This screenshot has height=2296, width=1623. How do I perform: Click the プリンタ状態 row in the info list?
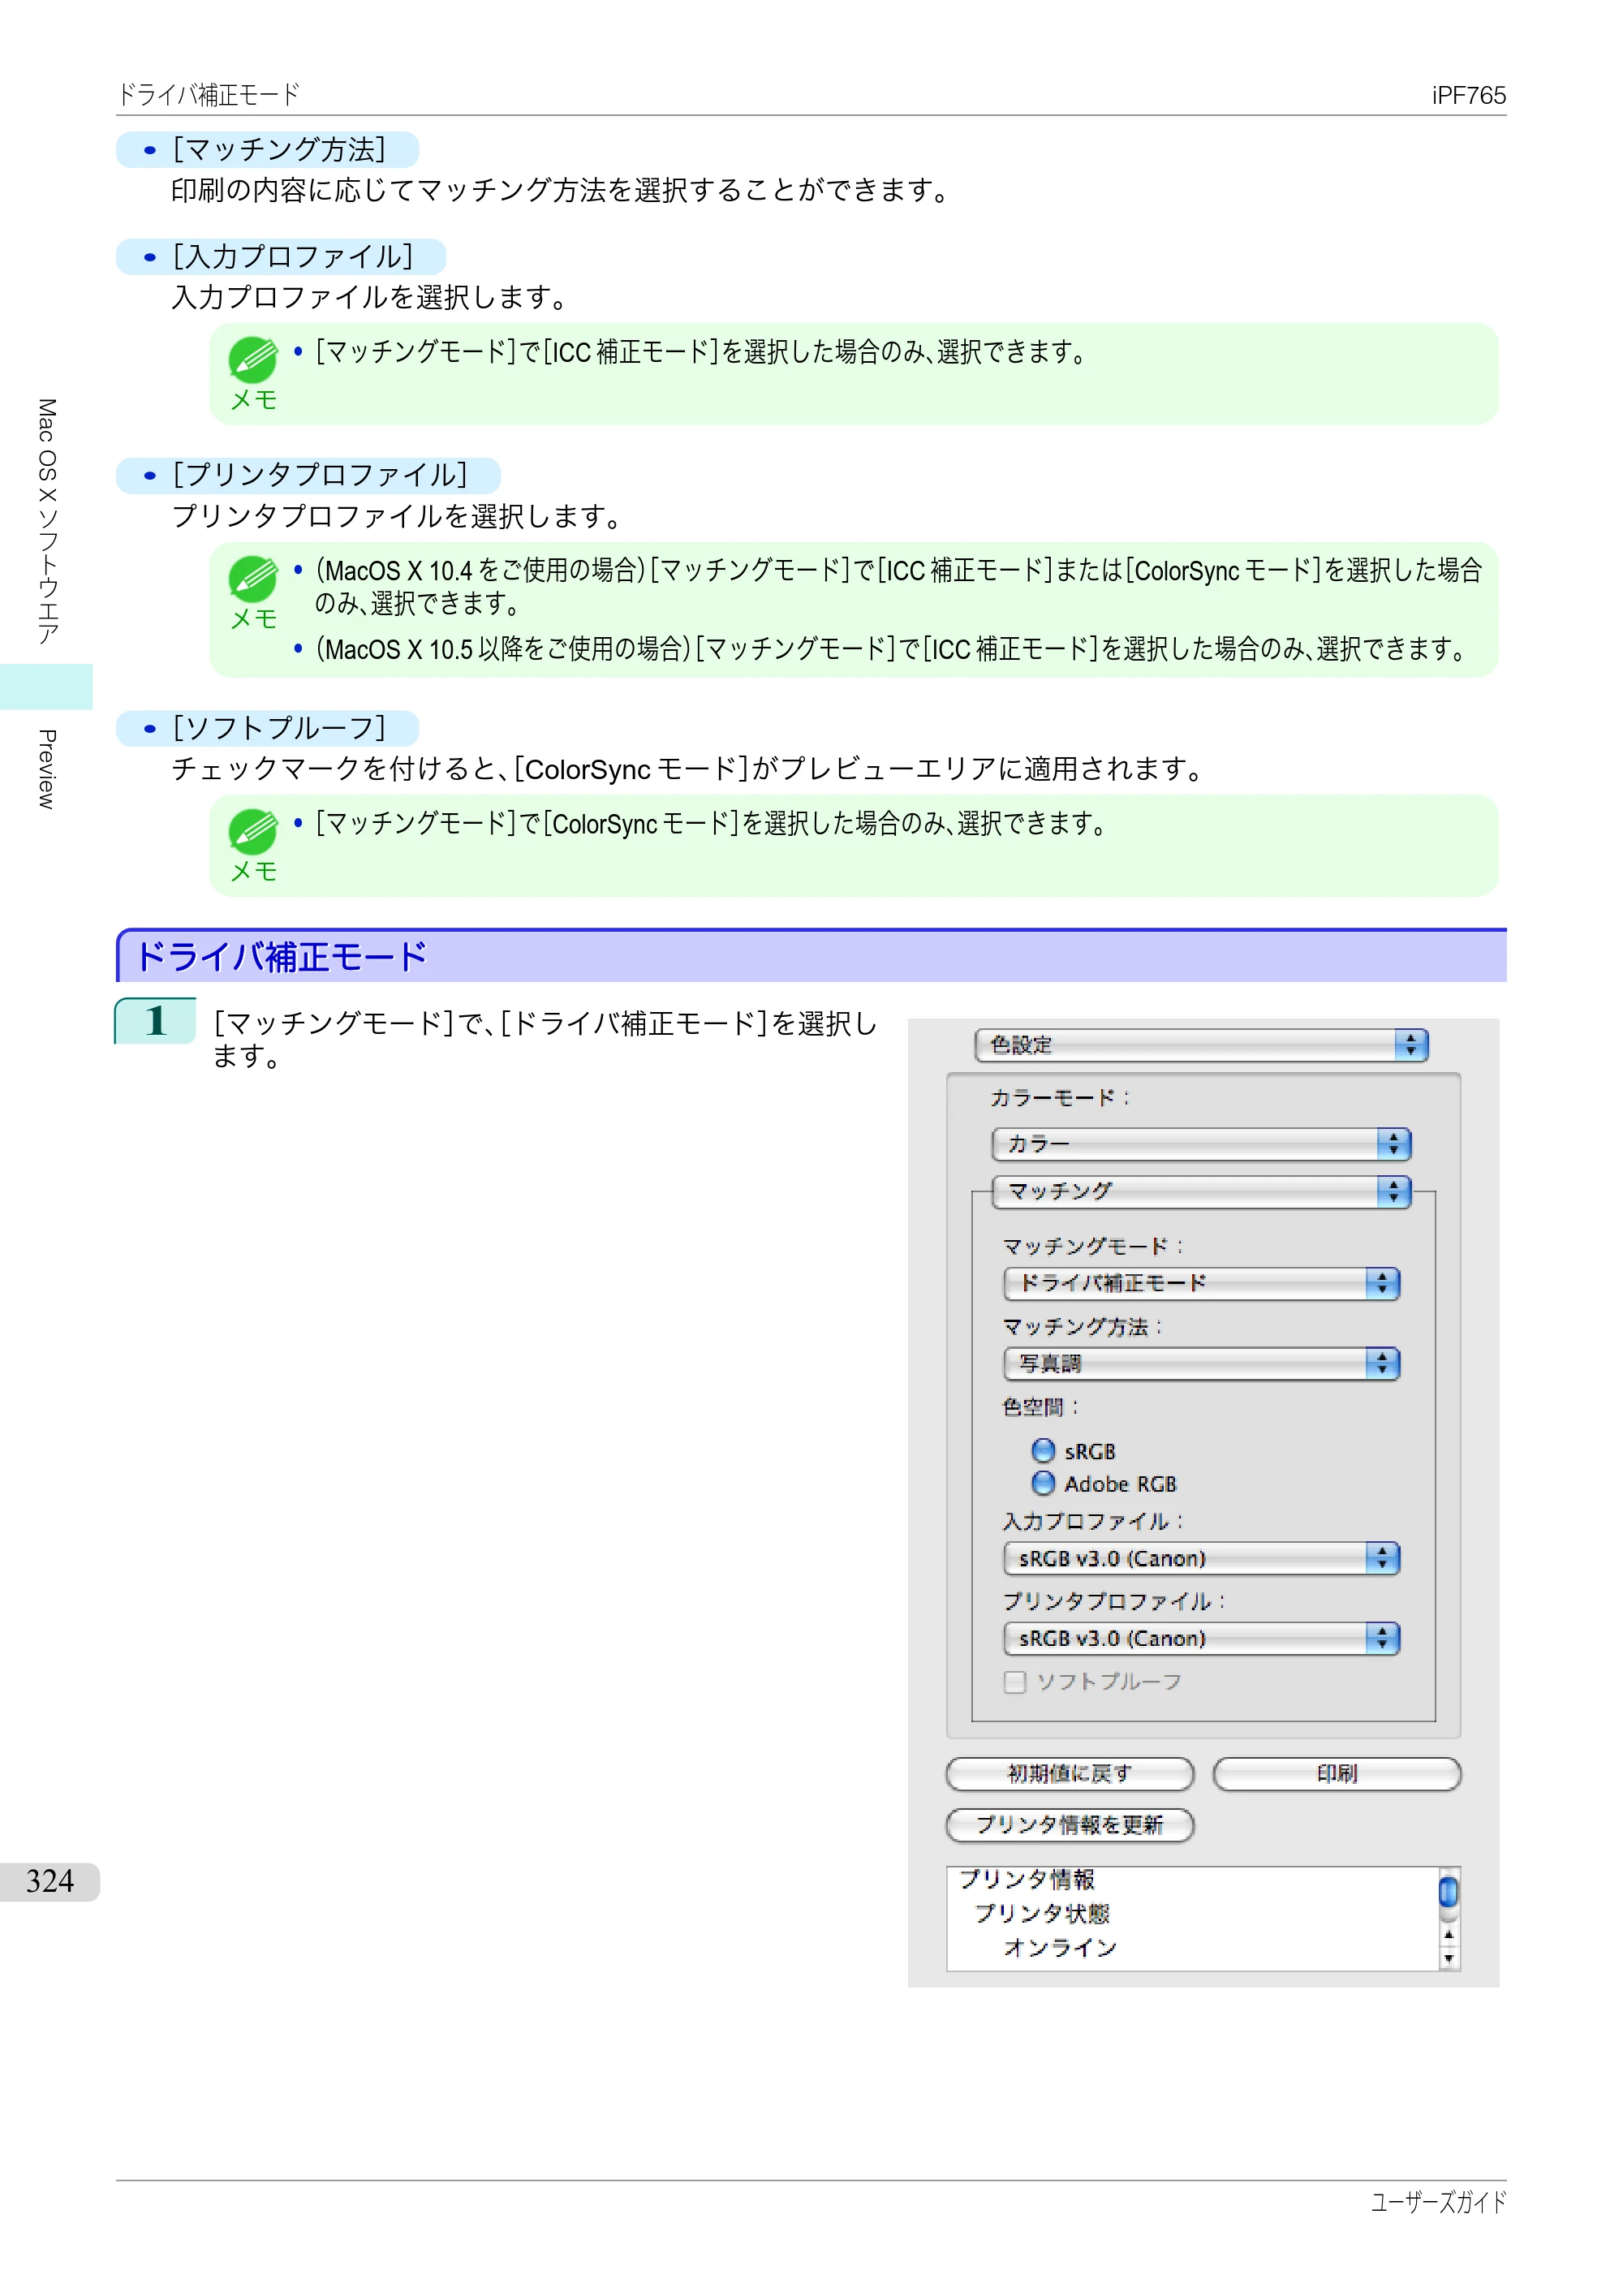coord(1042,1914)
